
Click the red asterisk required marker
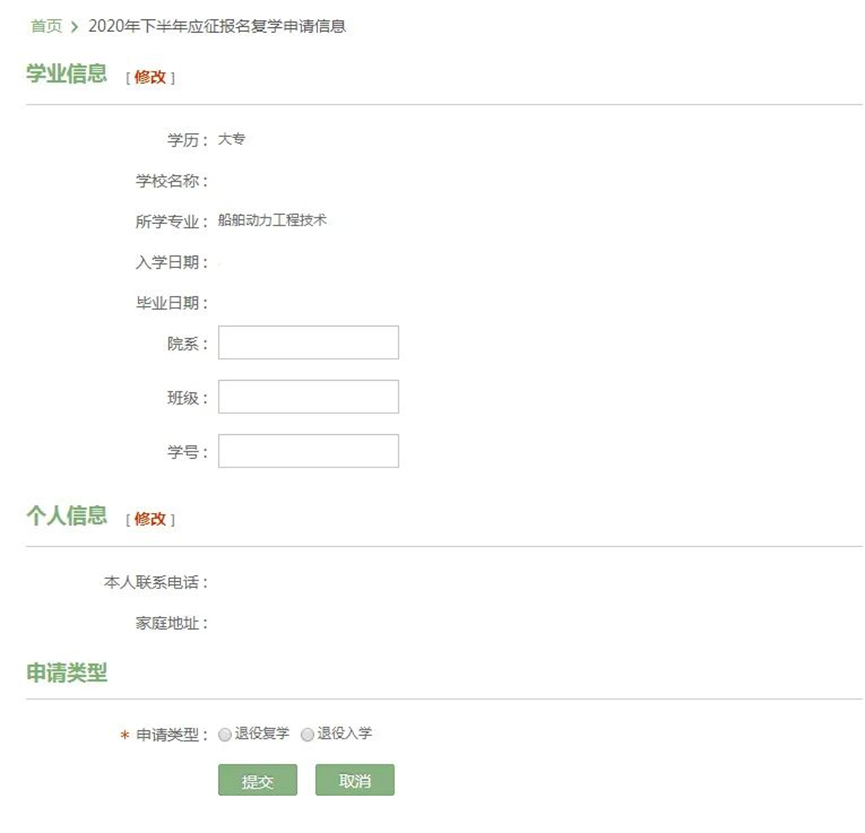(x=124, y=736)
